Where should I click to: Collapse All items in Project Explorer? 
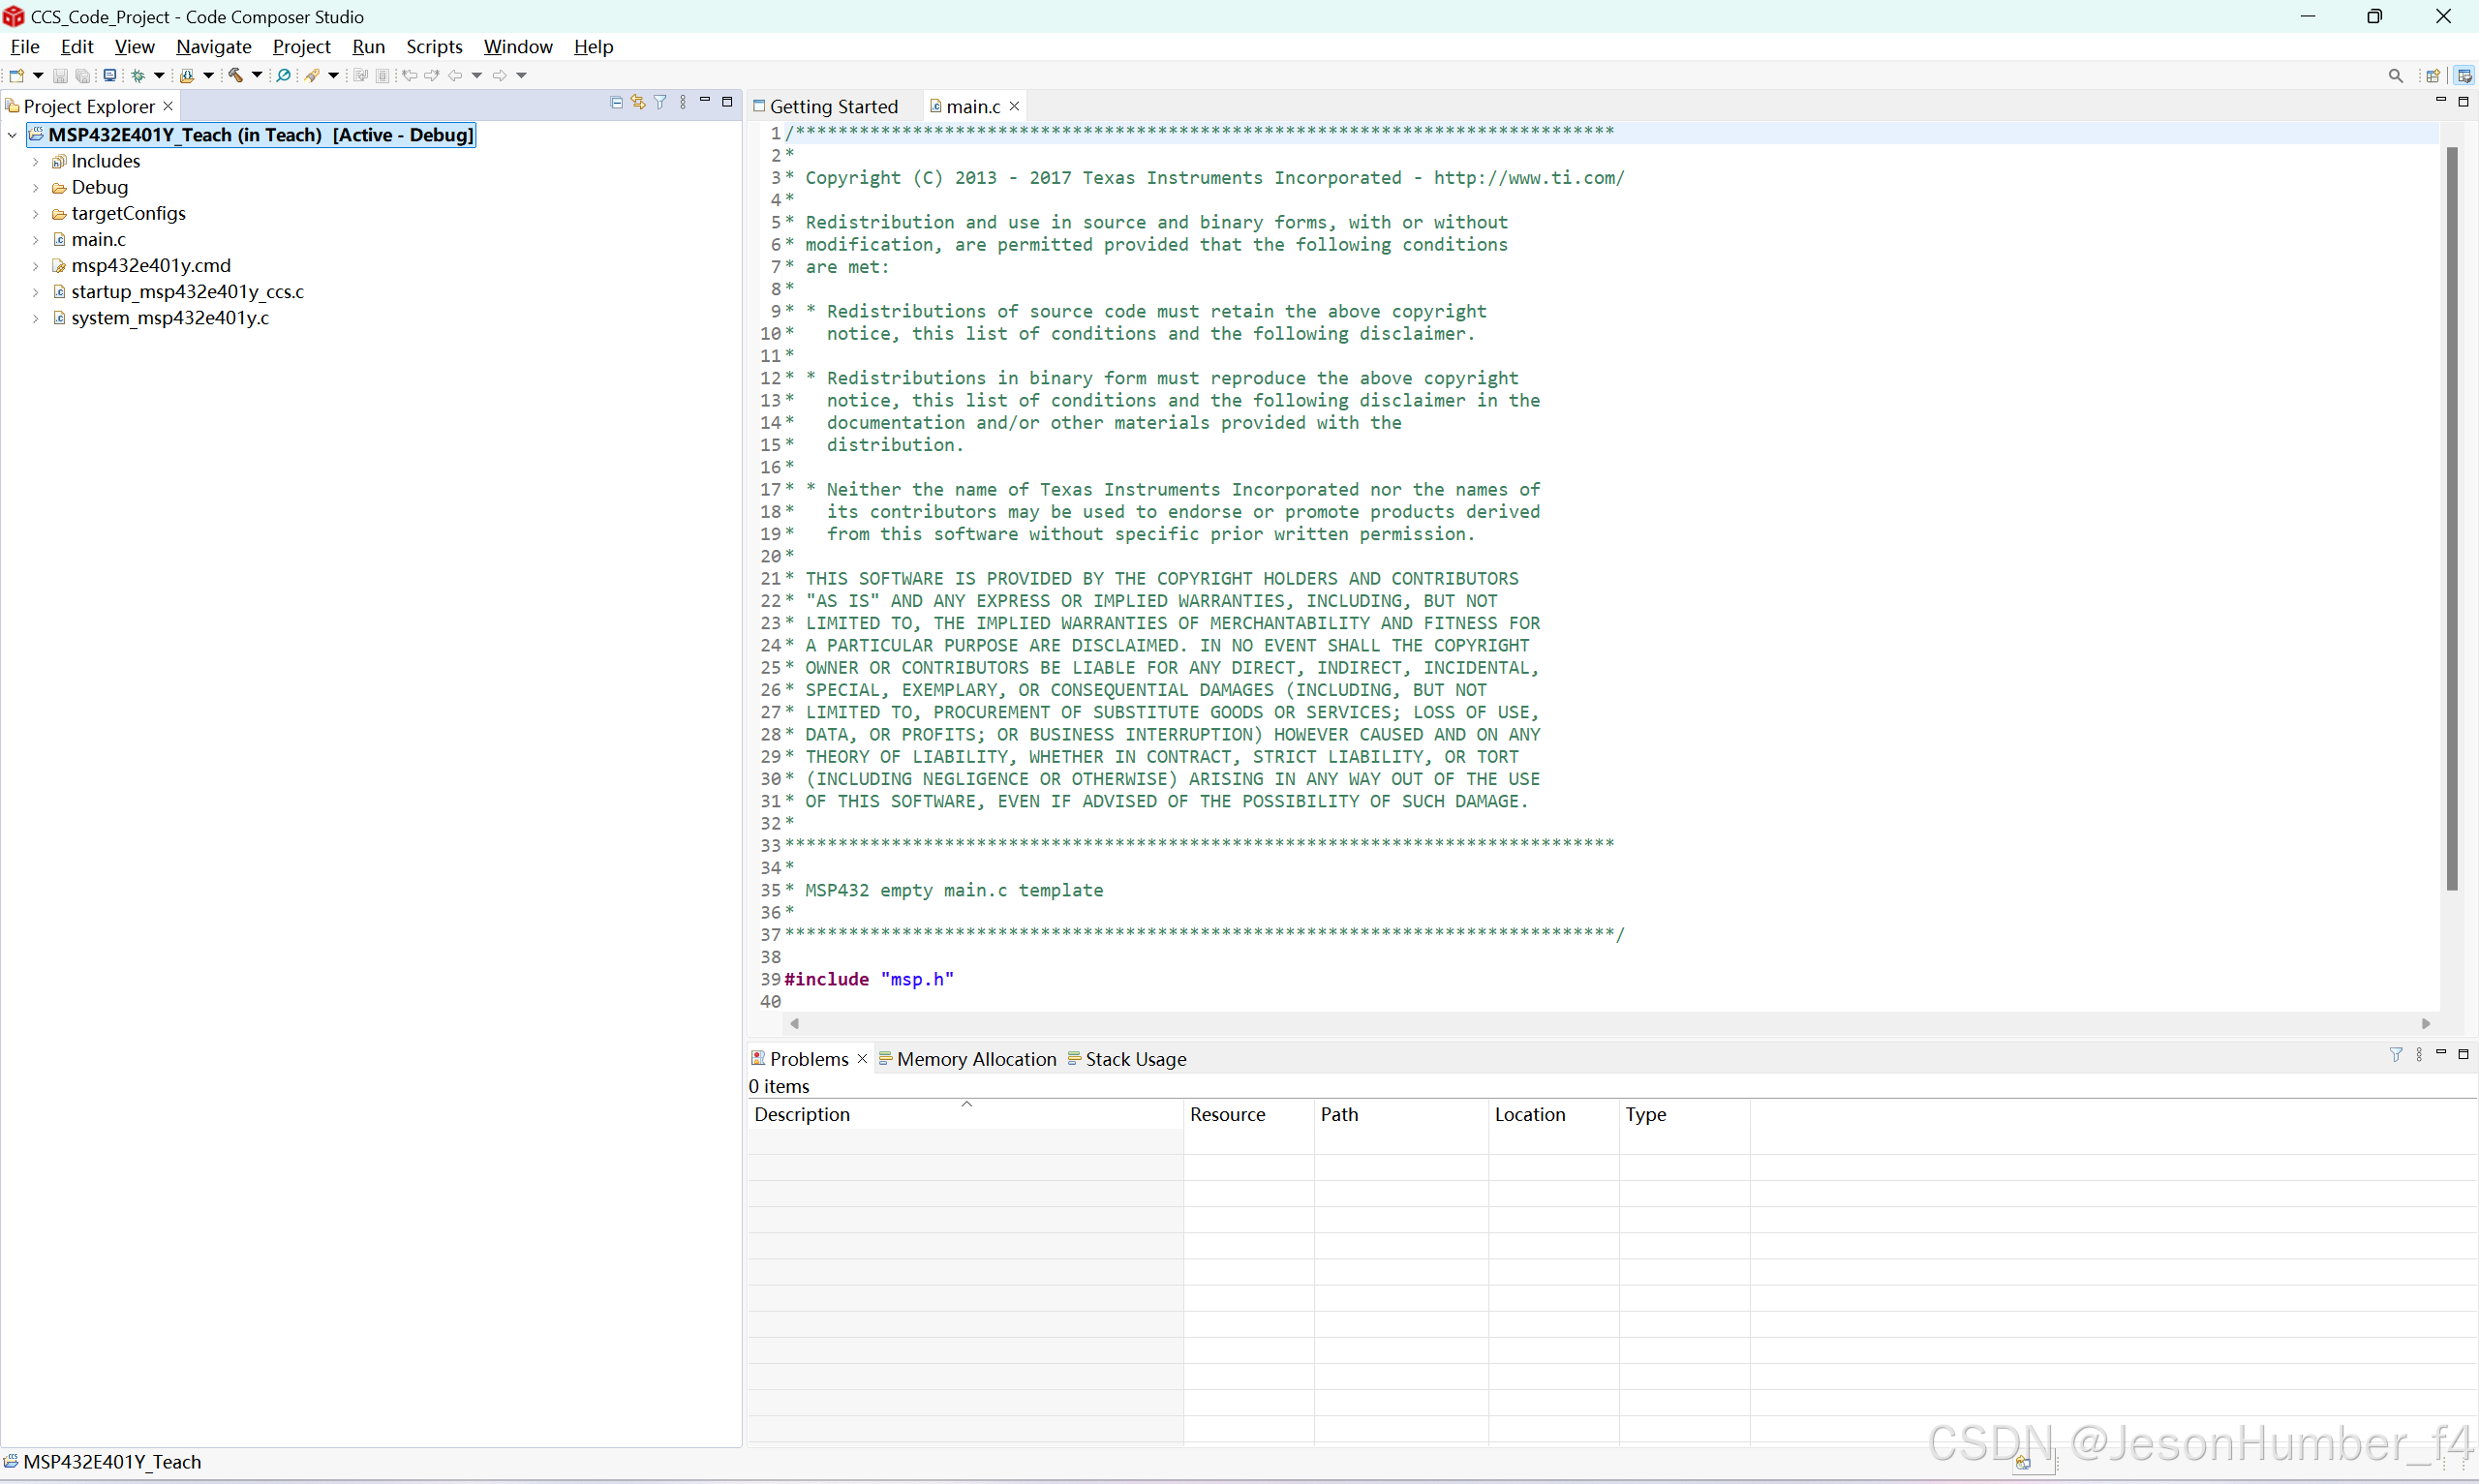click(617, 101)
